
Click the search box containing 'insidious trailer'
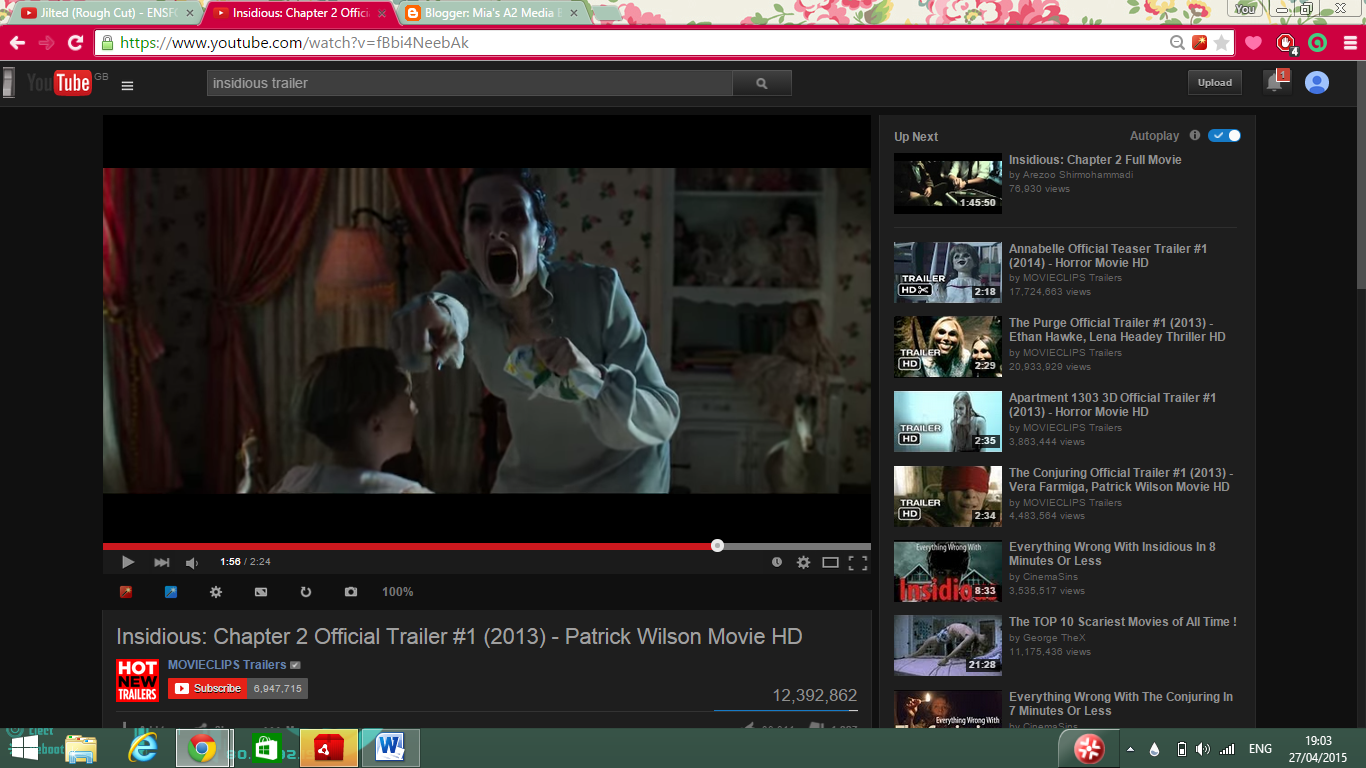click(x=470, y=83)
